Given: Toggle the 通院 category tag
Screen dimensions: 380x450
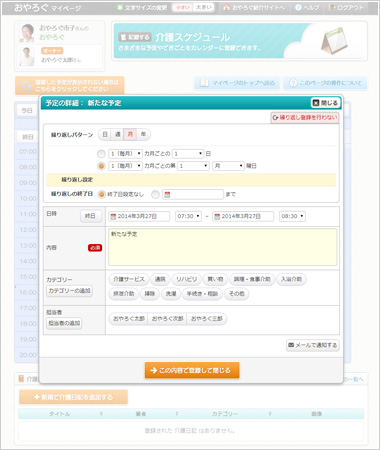Looking at the screenshot, I should [160, 279].
